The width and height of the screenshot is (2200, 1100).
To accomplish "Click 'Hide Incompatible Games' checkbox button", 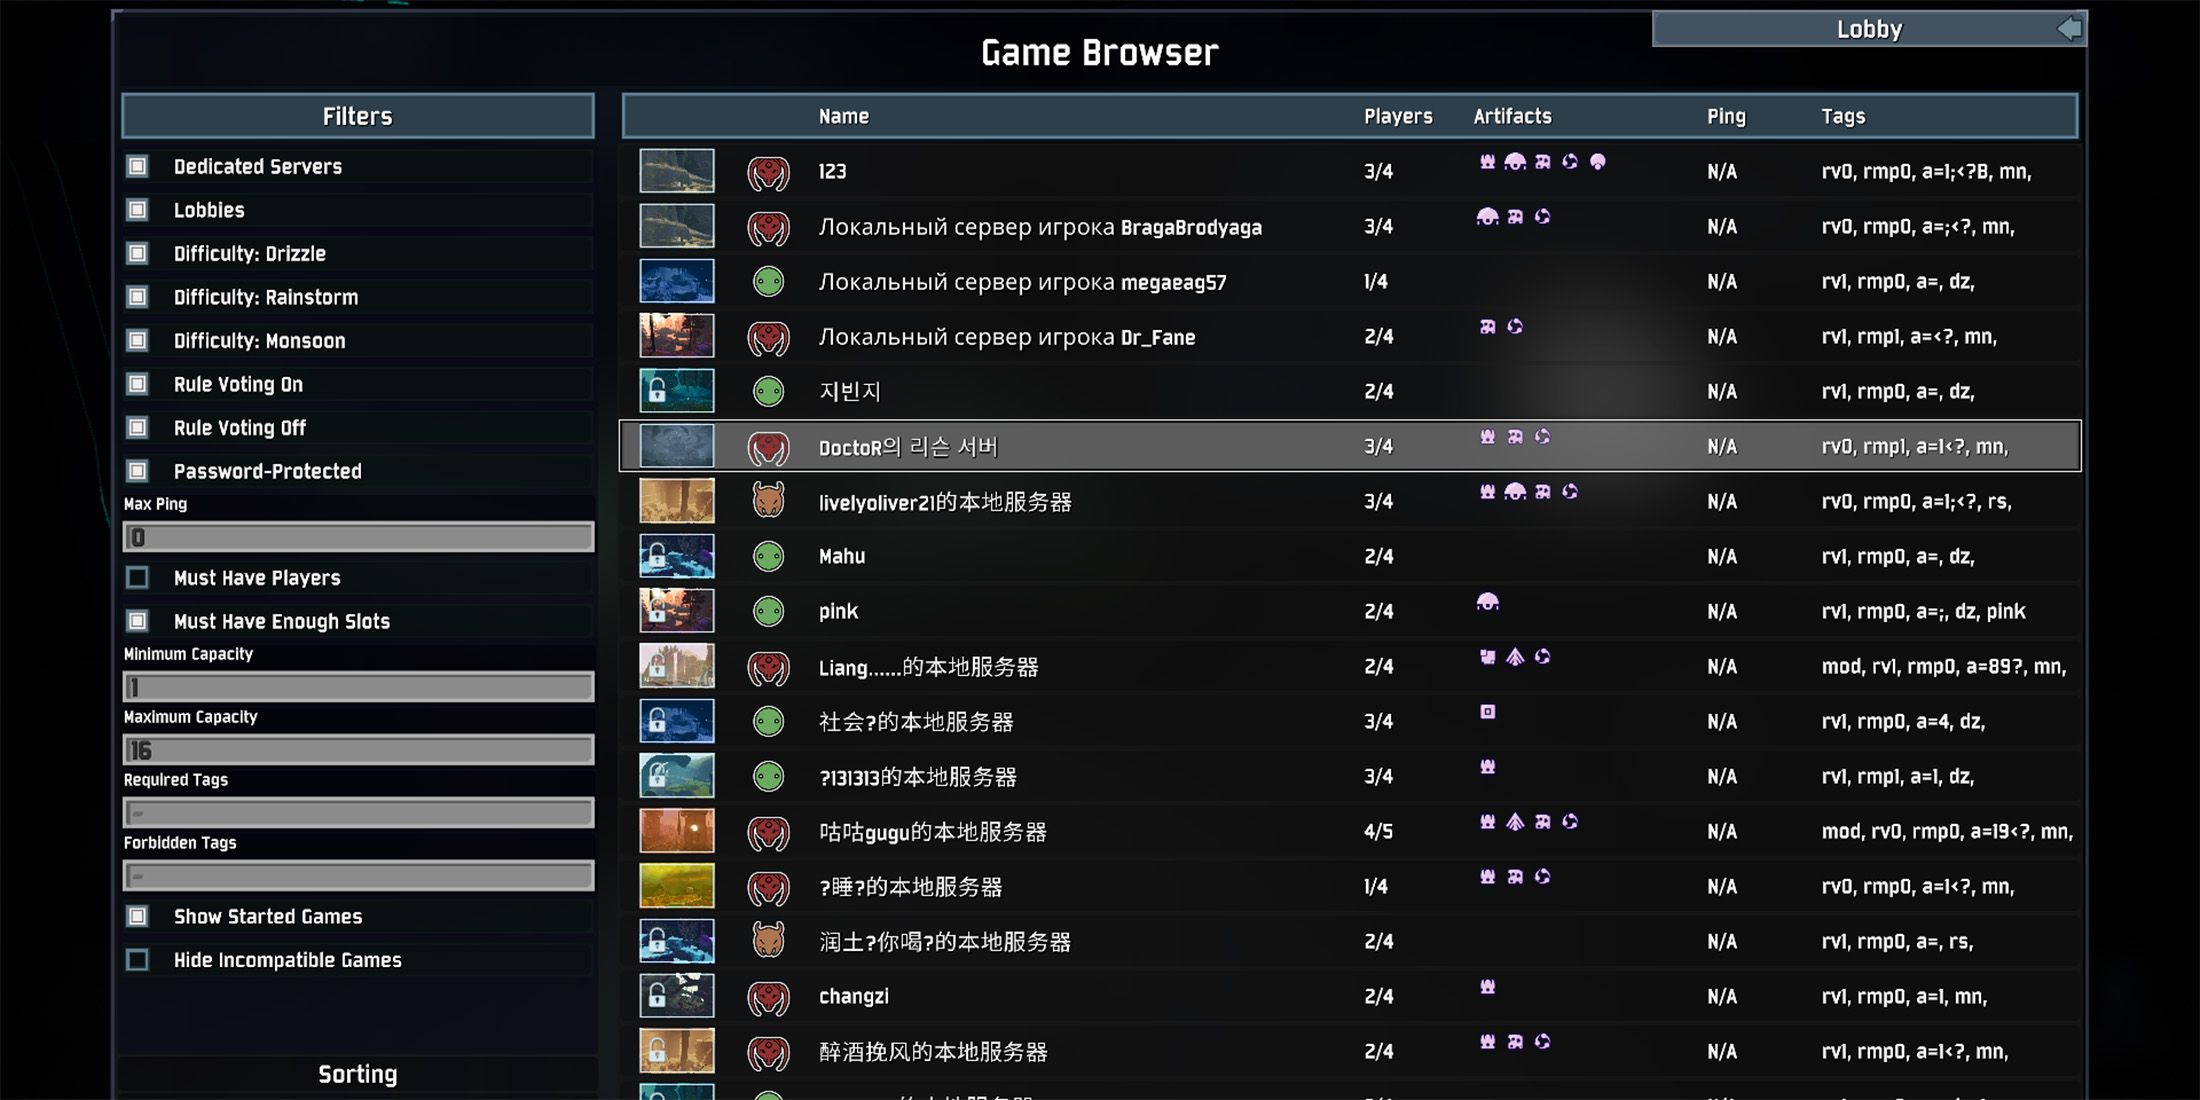I will (x=139, y=960).
